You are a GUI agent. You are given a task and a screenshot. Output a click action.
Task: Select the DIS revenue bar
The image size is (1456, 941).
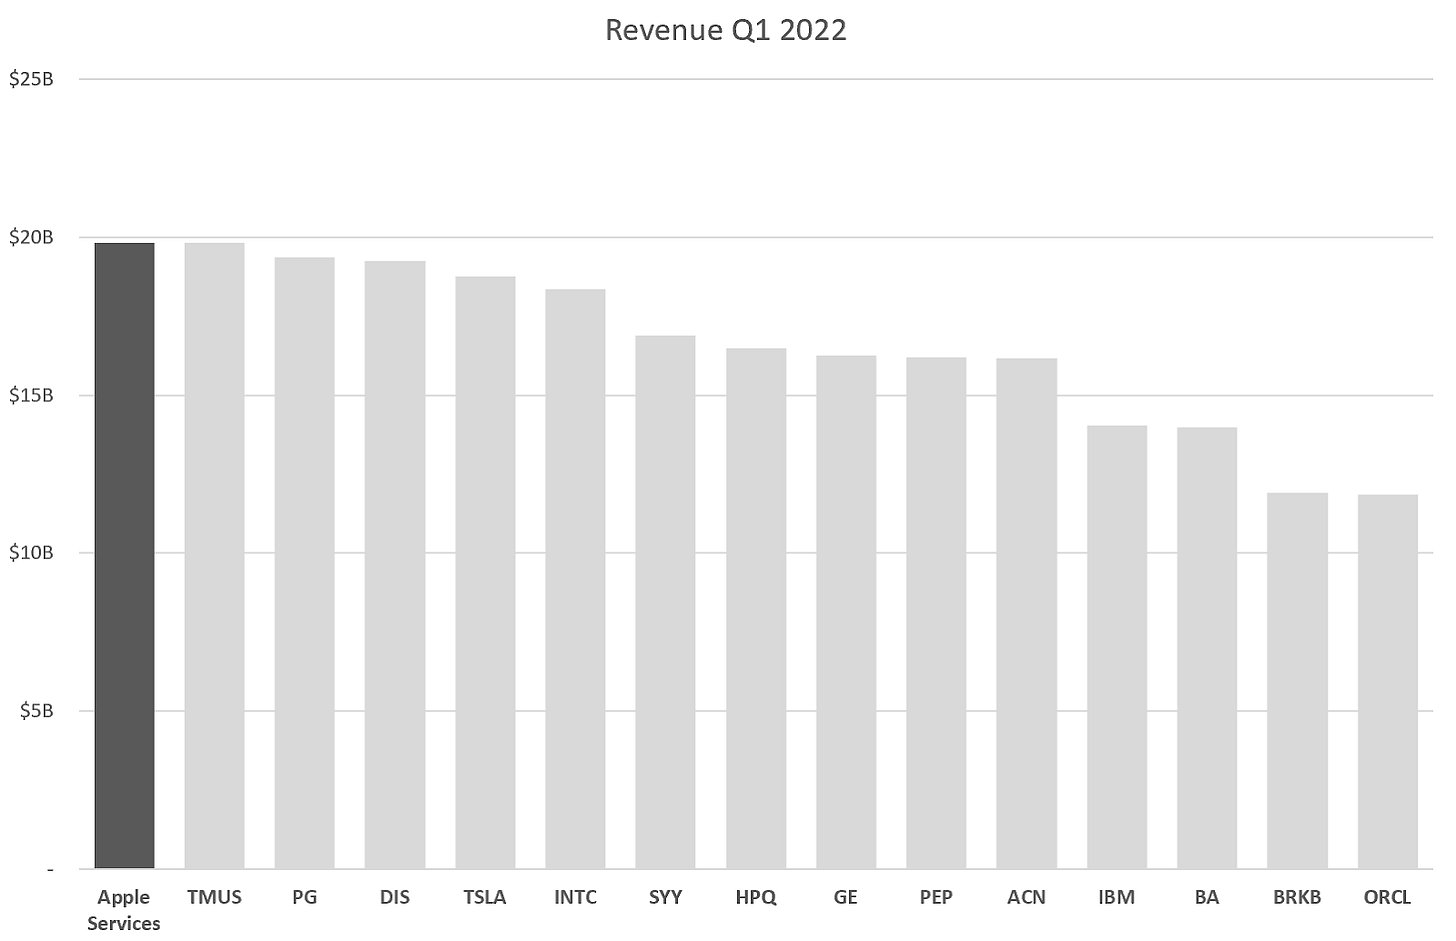pos(395,565)
